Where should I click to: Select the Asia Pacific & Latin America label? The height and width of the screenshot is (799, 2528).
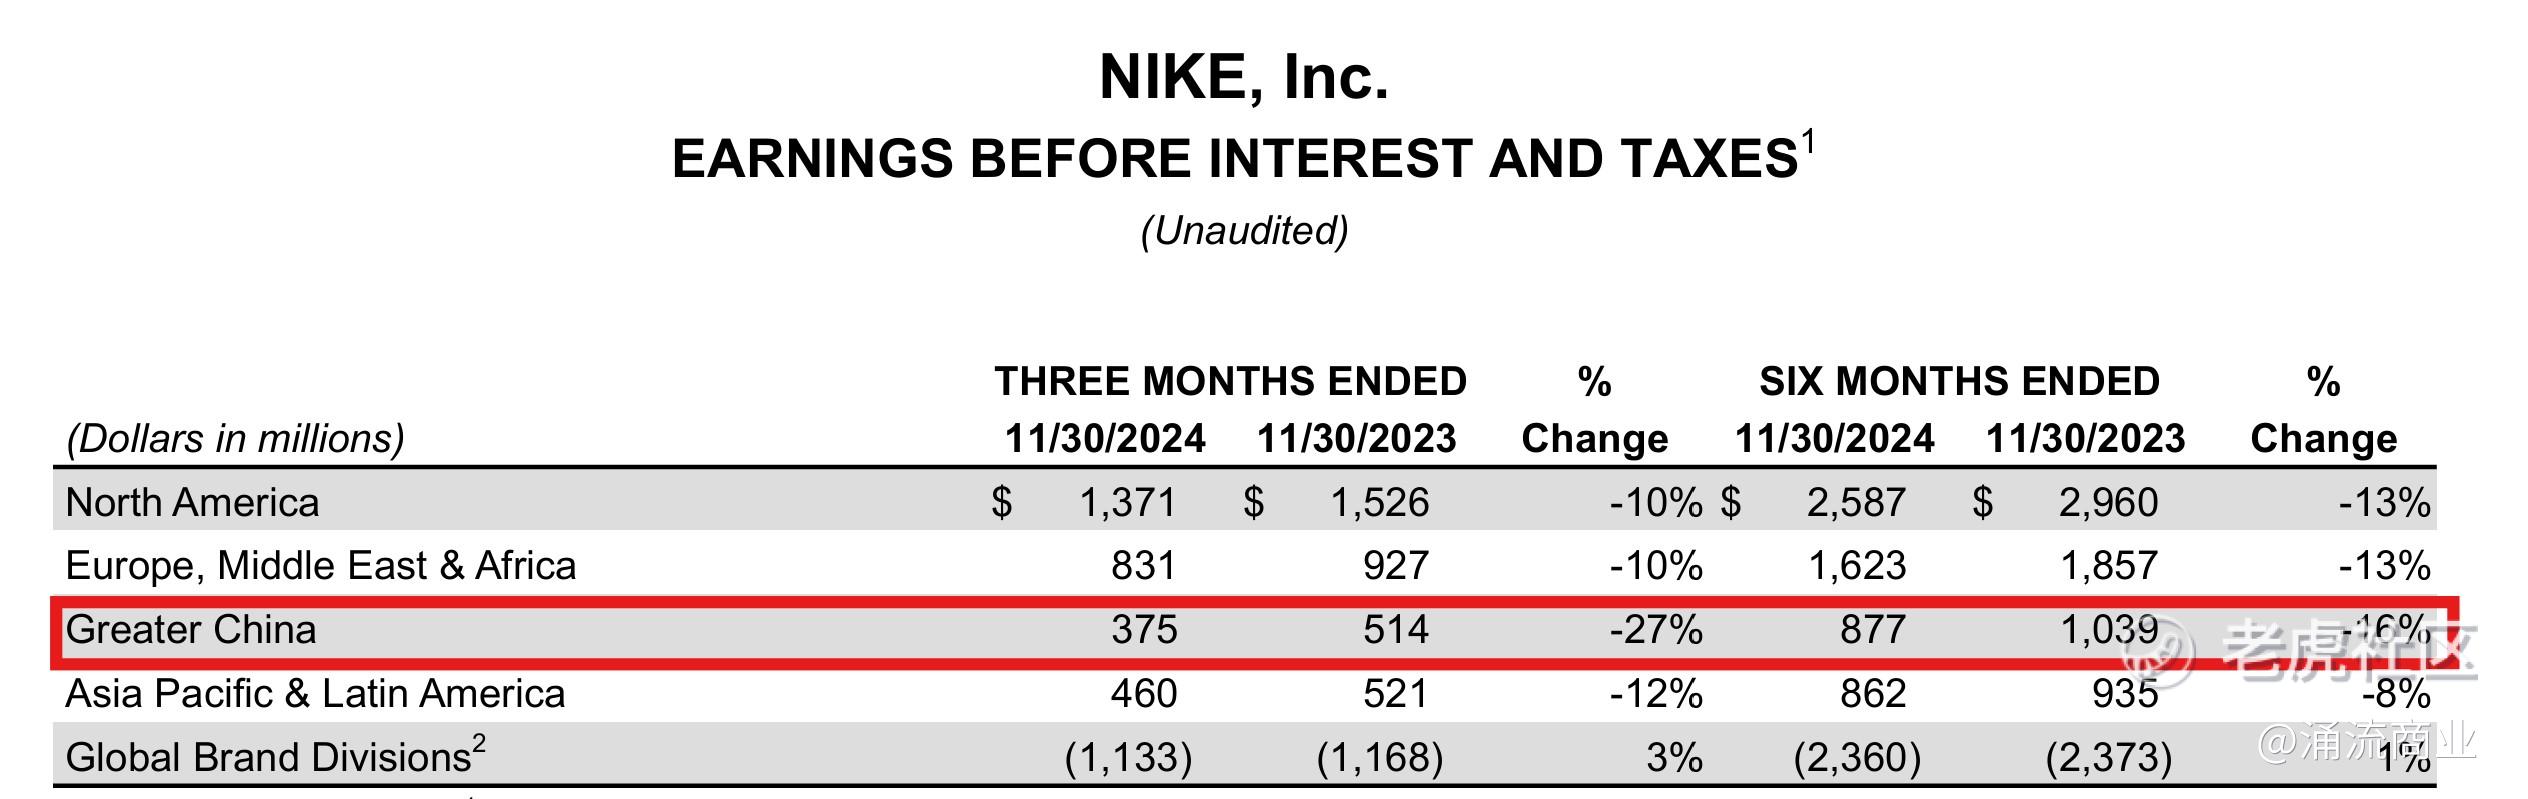pos(315,694)
